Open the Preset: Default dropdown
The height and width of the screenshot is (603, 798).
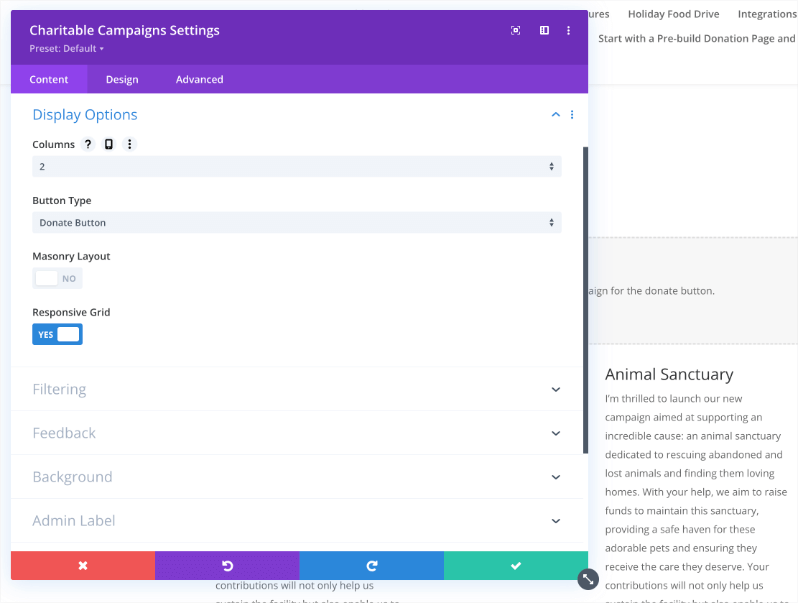pos(66,48)
